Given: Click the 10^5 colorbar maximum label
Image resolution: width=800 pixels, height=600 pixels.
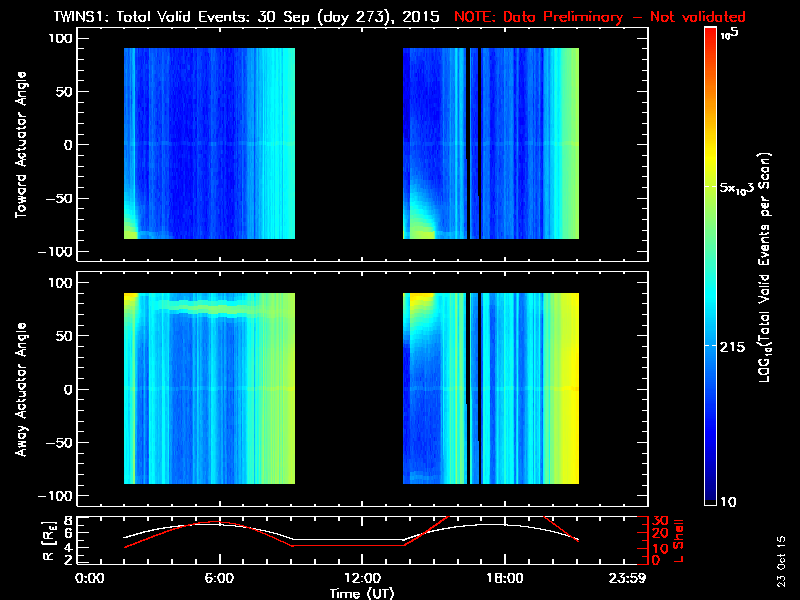Looking at the screenshot, I should [x=729, y=34].
